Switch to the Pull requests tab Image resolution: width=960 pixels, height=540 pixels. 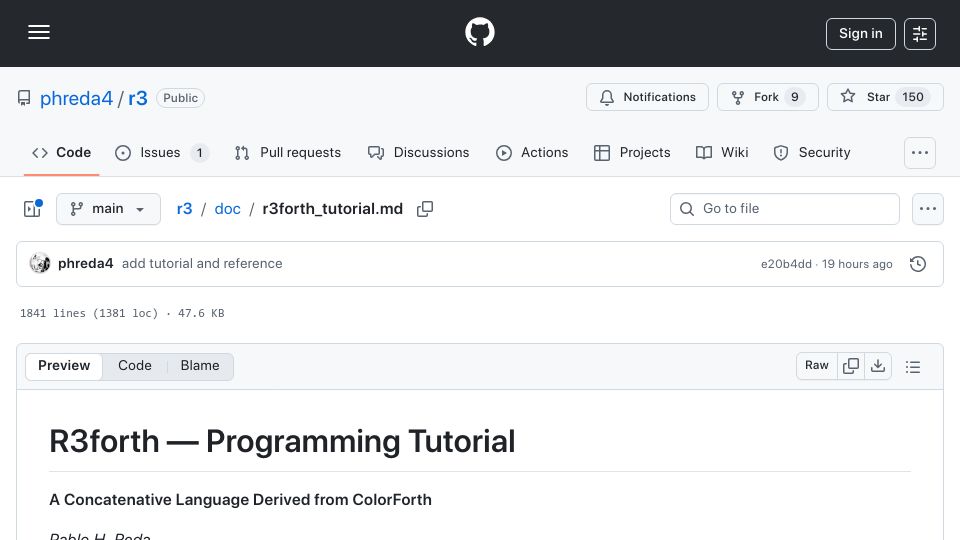288,152
